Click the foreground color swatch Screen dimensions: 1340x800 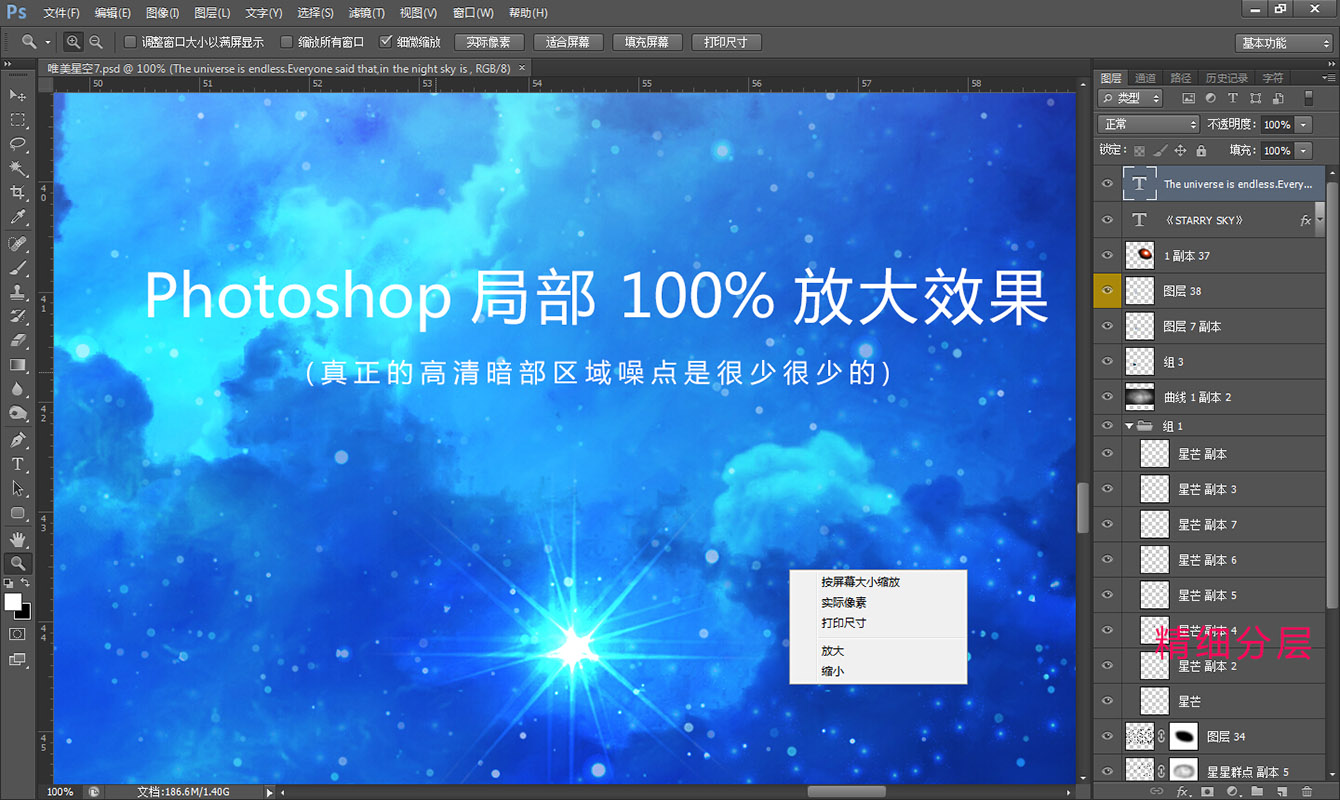tap(13, 601)
